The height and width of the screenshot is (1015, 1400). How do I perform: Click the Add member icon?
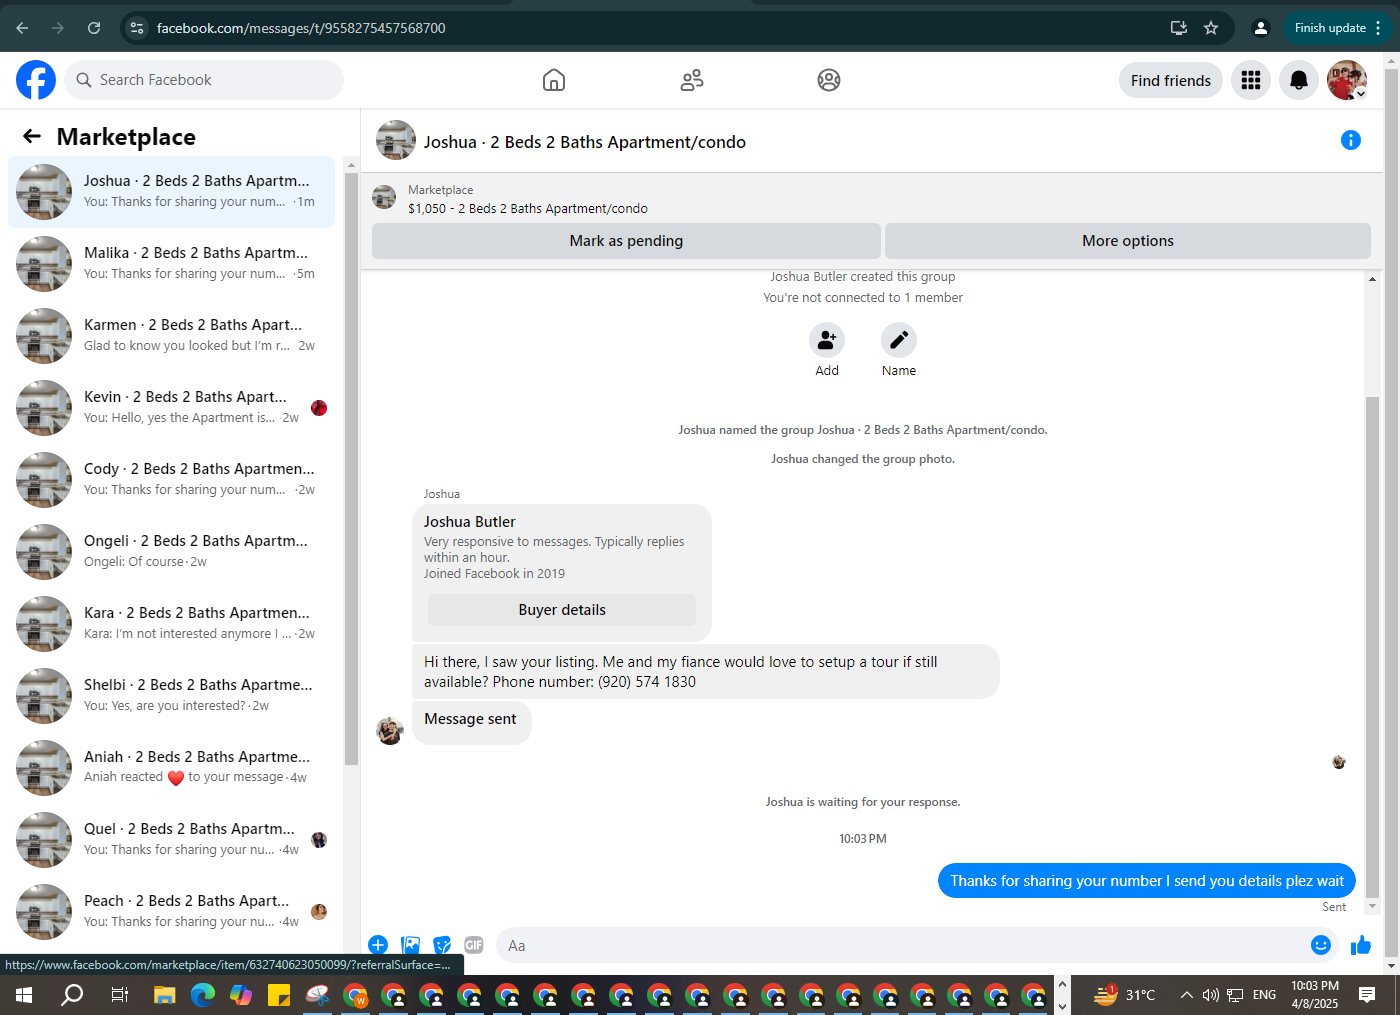click(x=827, y=340)
